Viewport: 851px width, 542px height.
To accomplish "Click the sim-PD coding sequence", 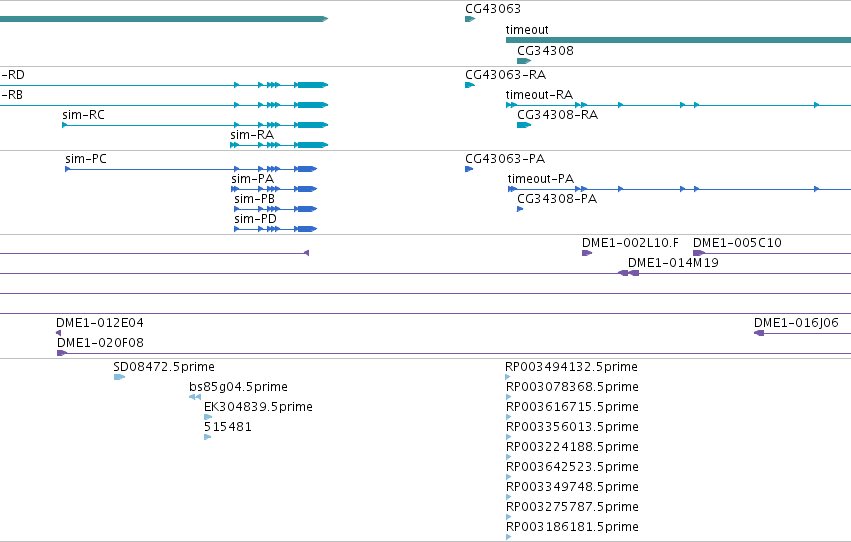I will click(x=276, y=229).
